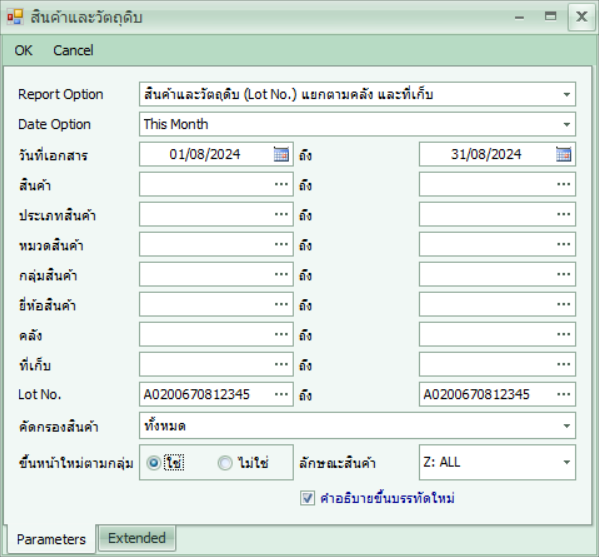Open lookup for ยี่ห้อสินค้า end field

(563, 304)
